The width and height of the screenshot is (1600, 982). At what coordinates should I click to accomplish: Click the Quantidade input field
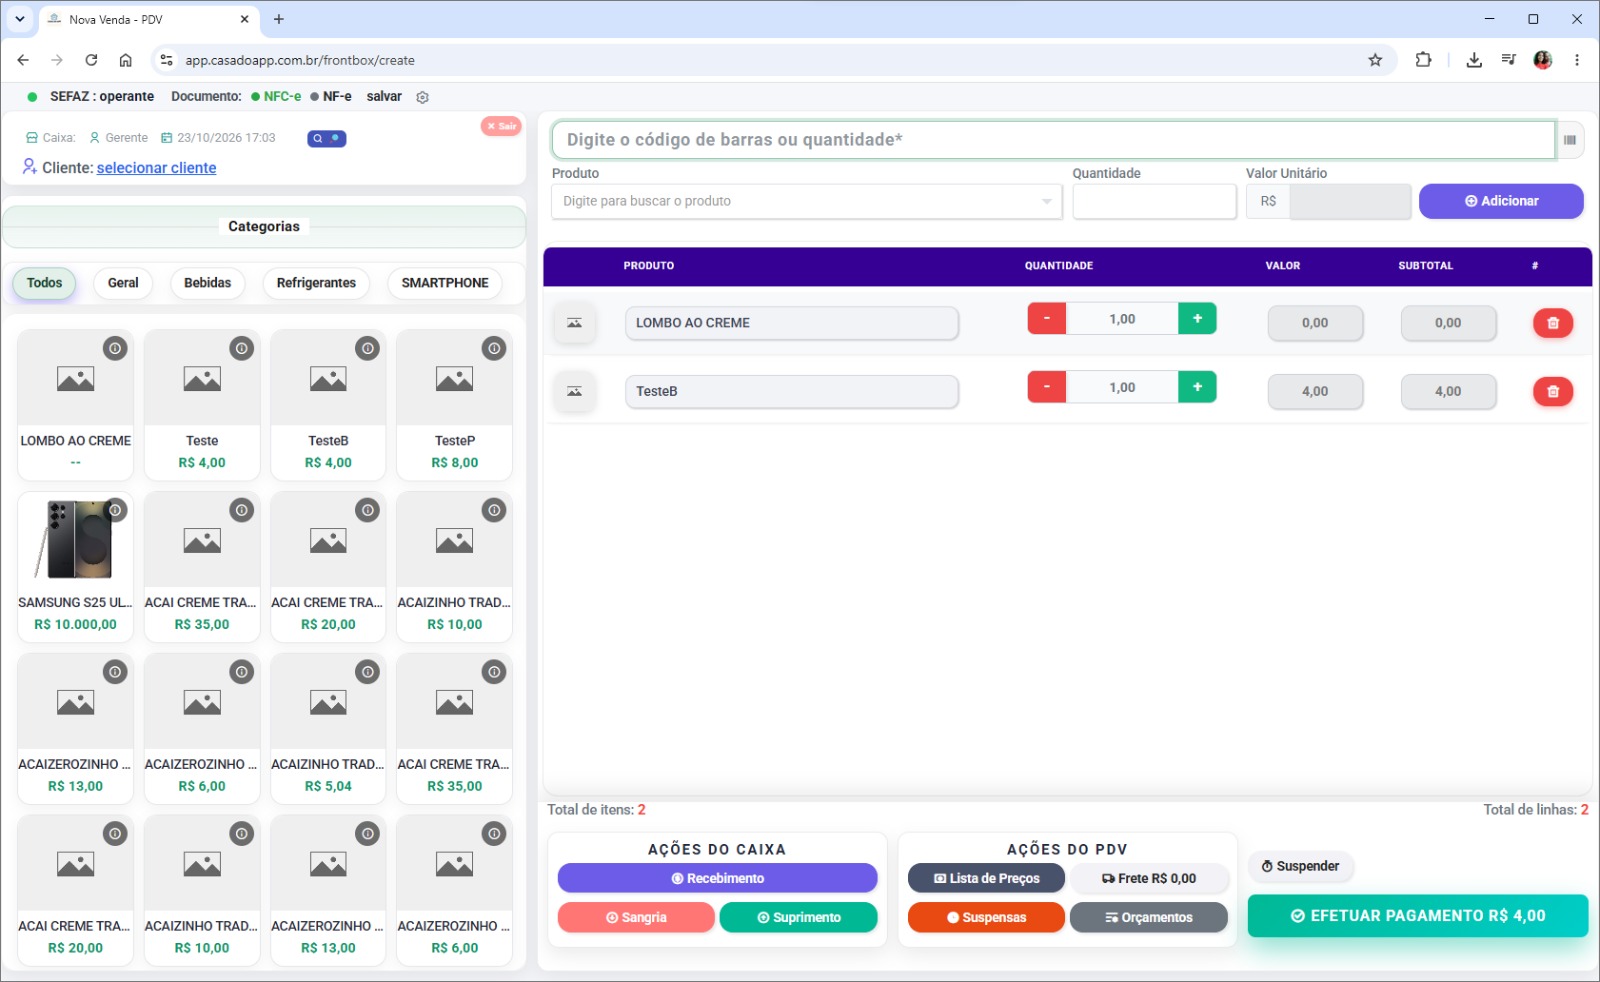tap(1154, 201)
